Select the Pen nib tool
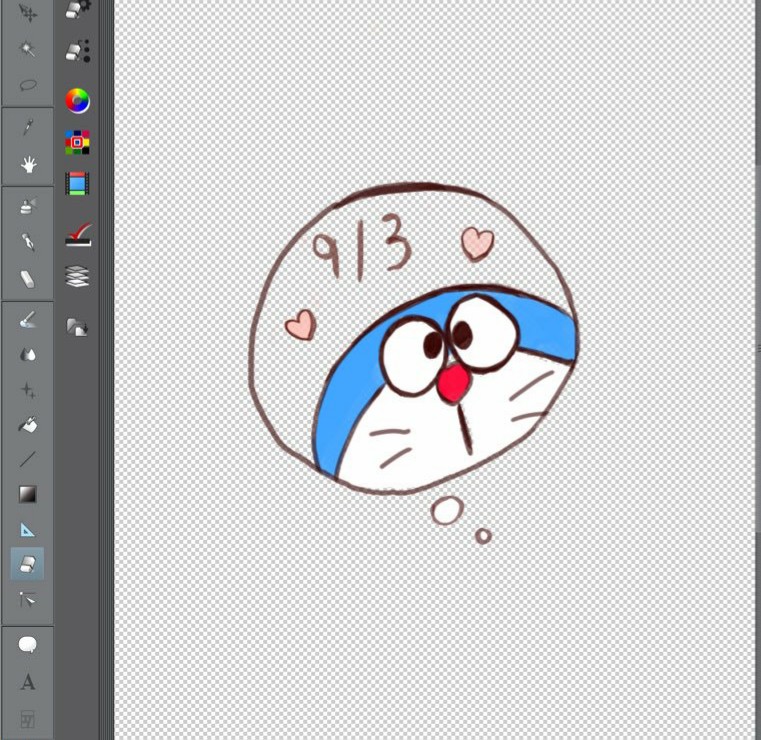 (28, 242)
